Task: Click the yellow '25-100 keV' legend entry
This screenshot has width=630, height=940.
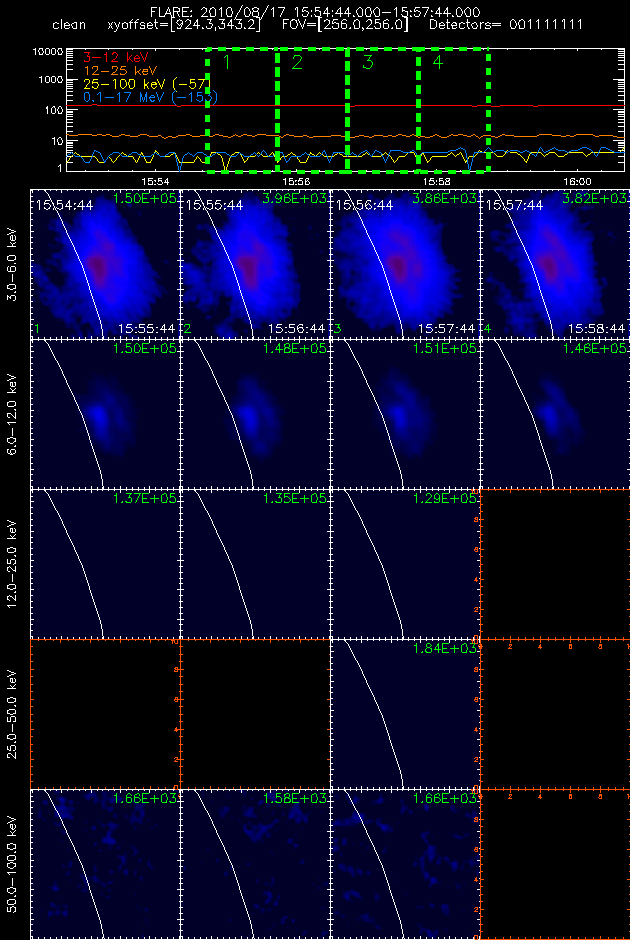Action: [x=146, y=84]
